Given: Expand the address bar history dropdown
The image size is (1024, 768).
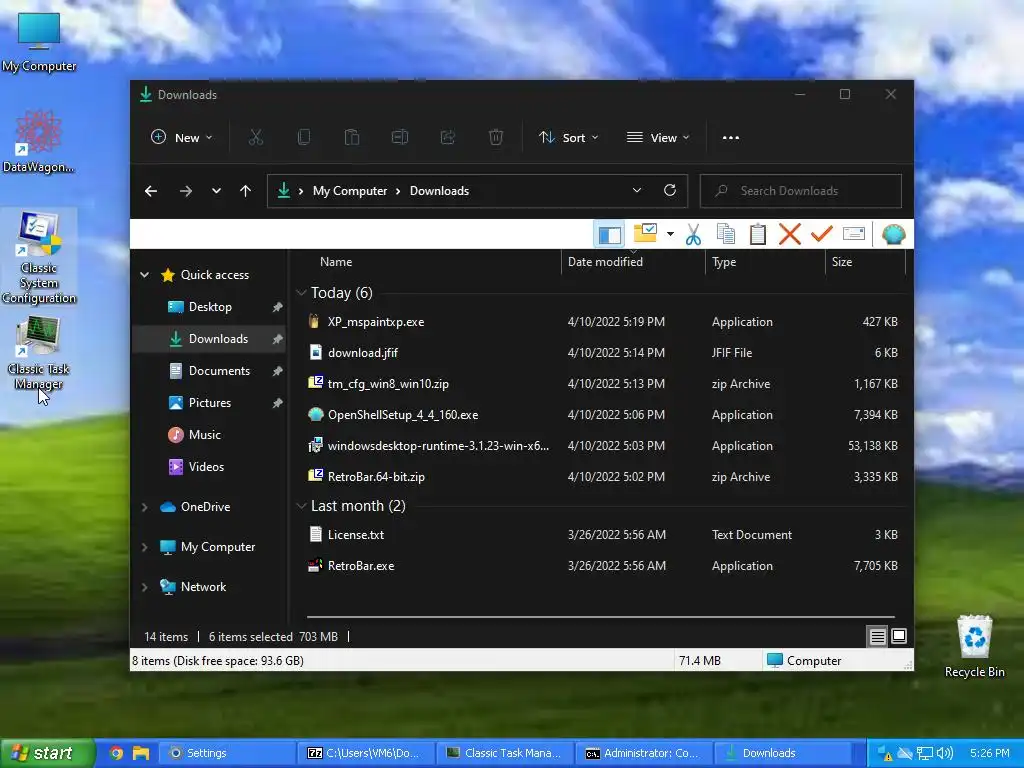Looking at the screenshot, I should tap(637, 190).
